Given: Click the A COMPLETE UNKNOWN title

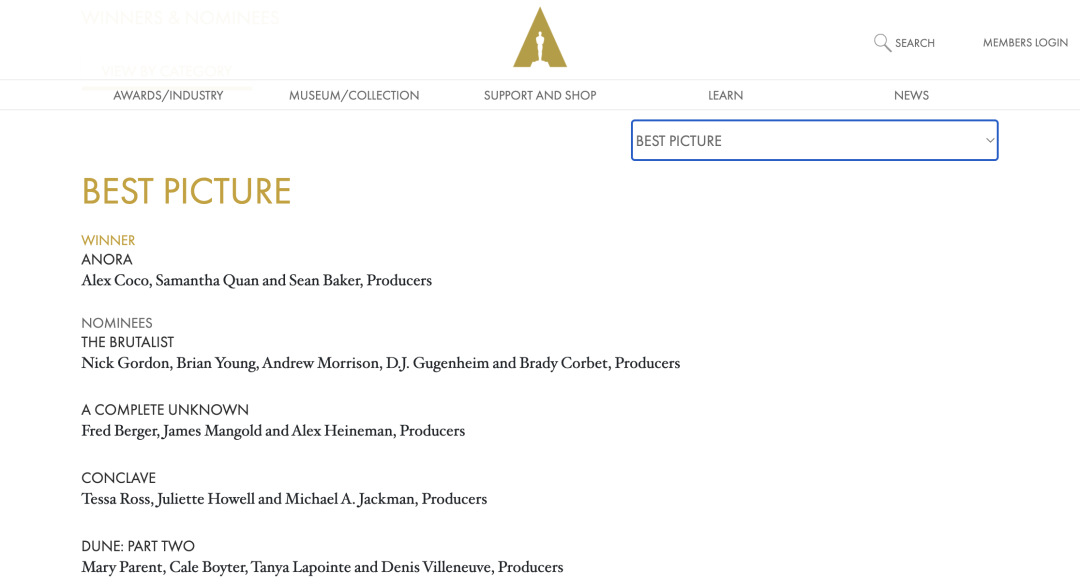Looking at the screenshot, I should 165,410.
